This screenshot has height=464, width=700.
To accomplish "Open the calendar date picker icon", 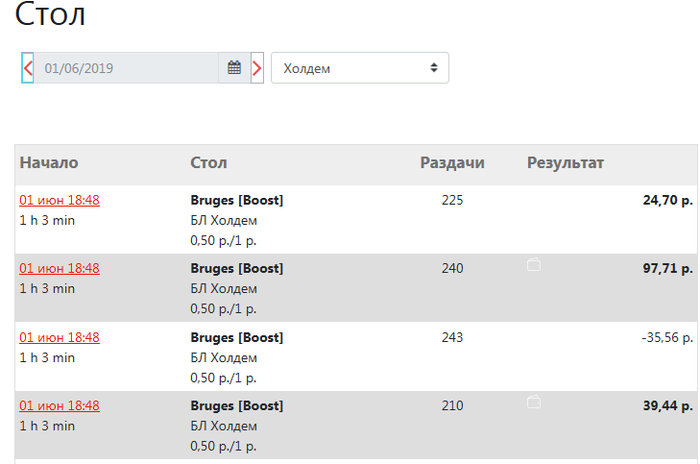I will (x=234, y=68).
